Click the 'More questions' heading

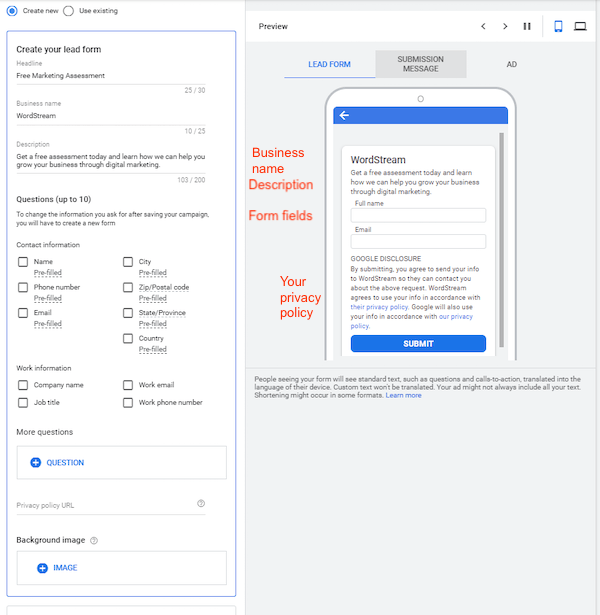tap(45, 432)
